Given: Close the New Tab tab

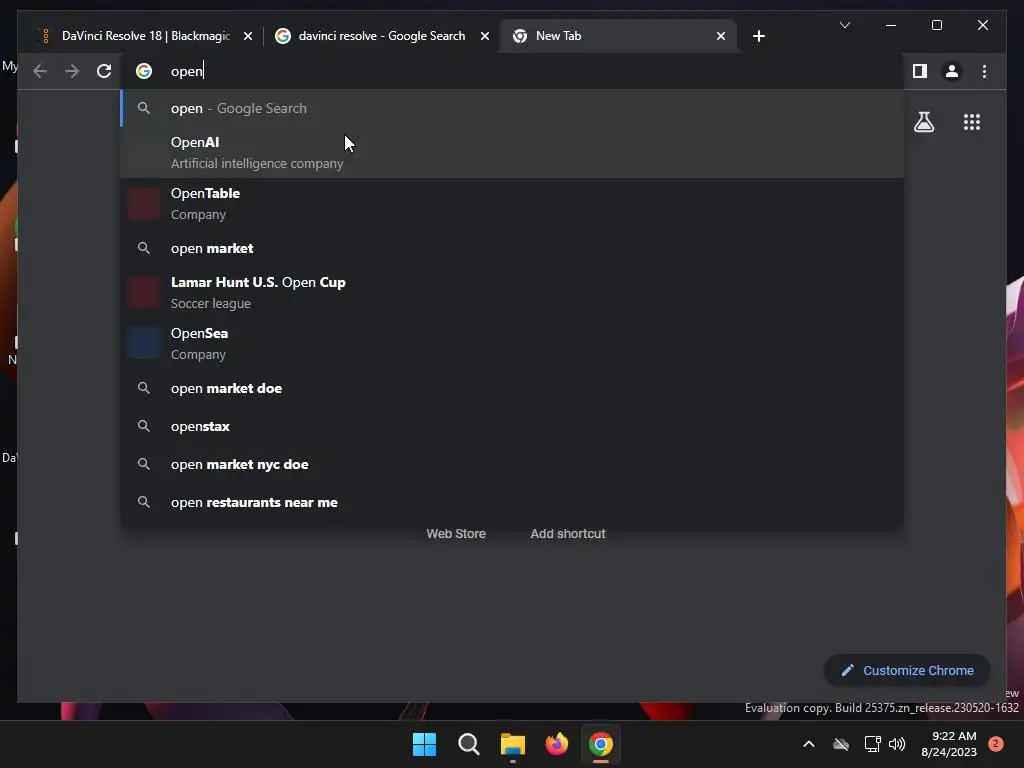Looking at the screenshot, I should pos(721,36).
